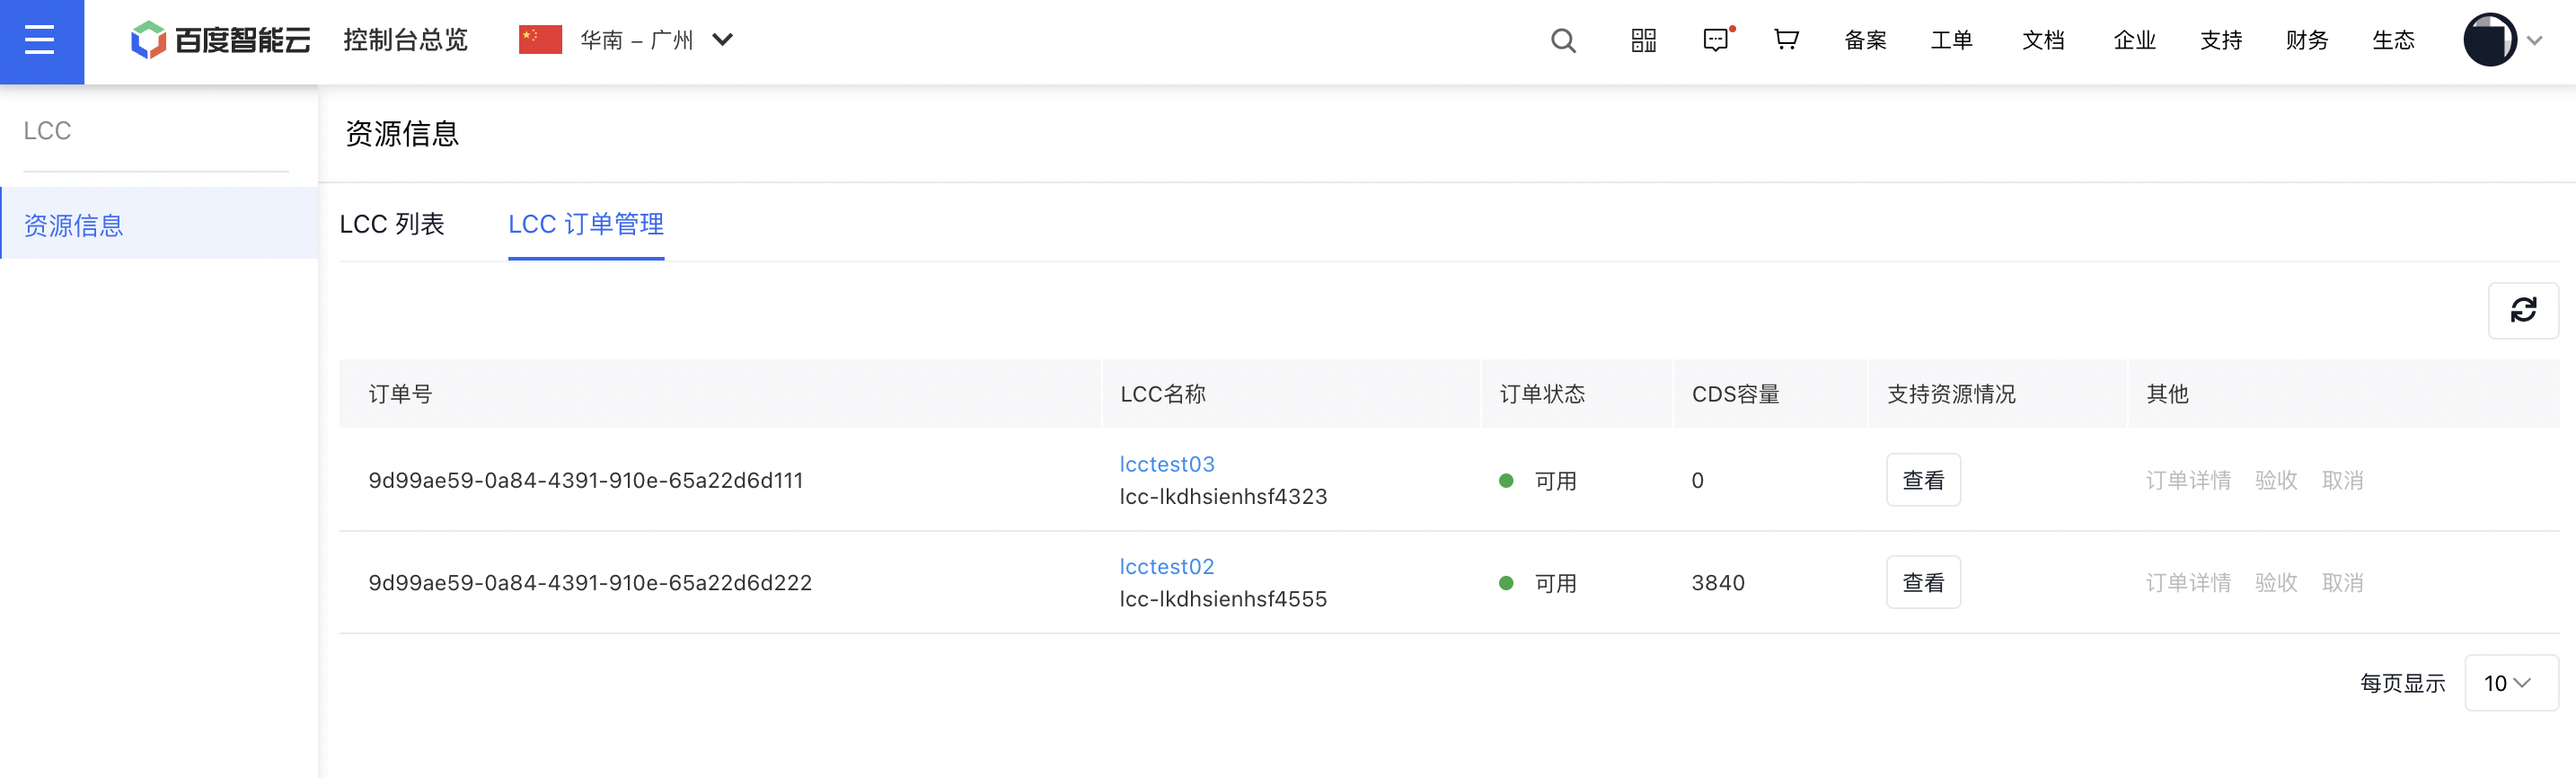Click the China flag region icon
This screenshot has width=2576, height=778.
(x=540, y=40)
